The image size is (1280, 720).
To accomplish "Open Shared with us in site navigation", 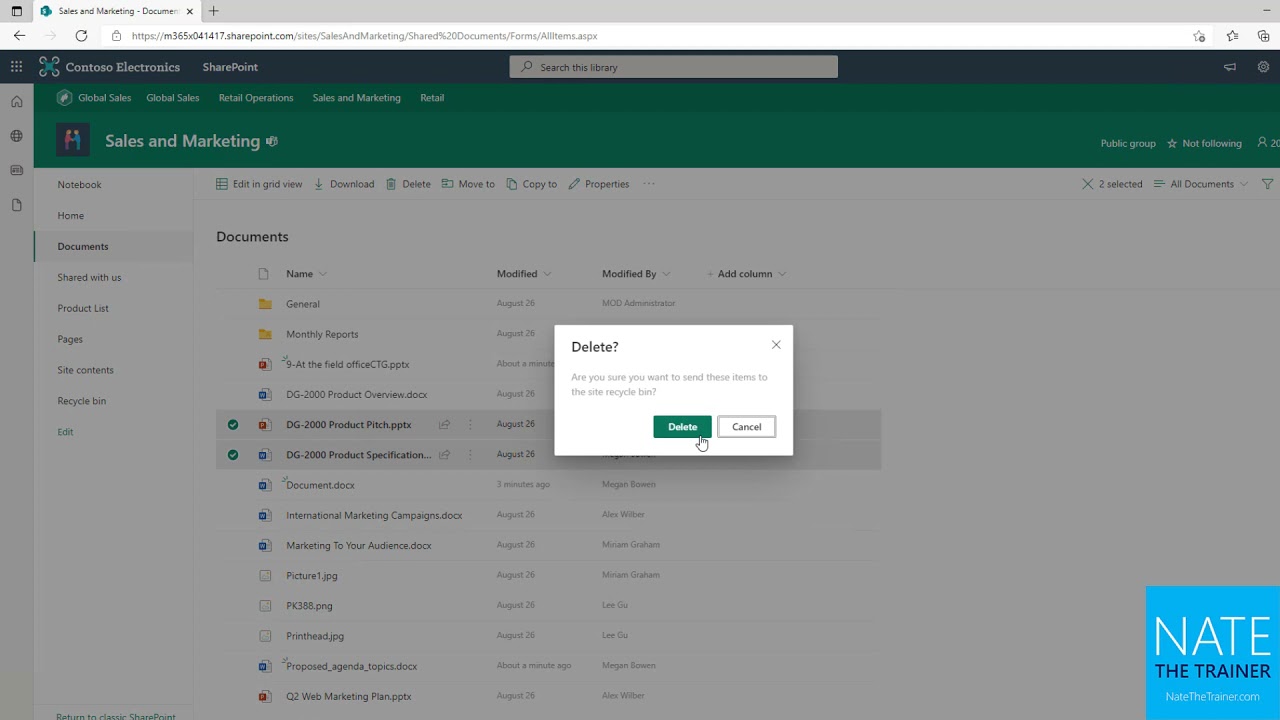I will [x=89, y=277].
